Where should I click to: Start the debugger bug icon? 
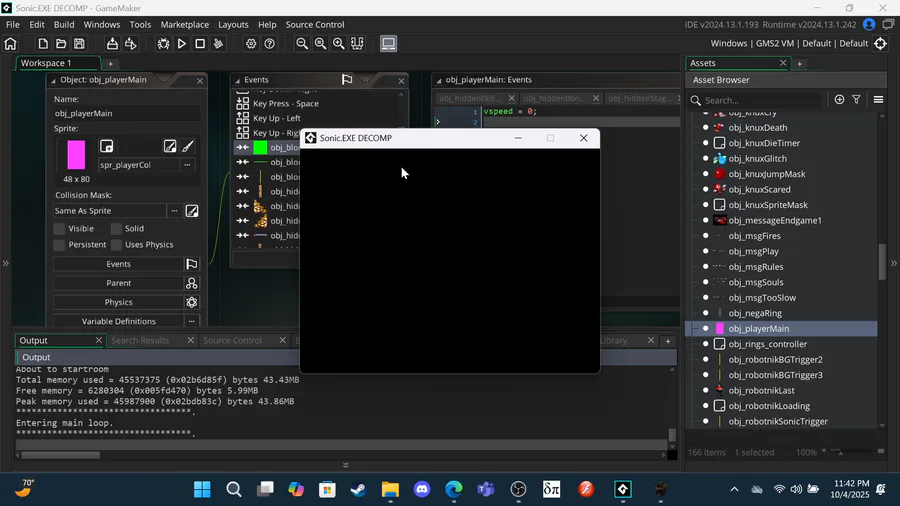click(164, 44)
